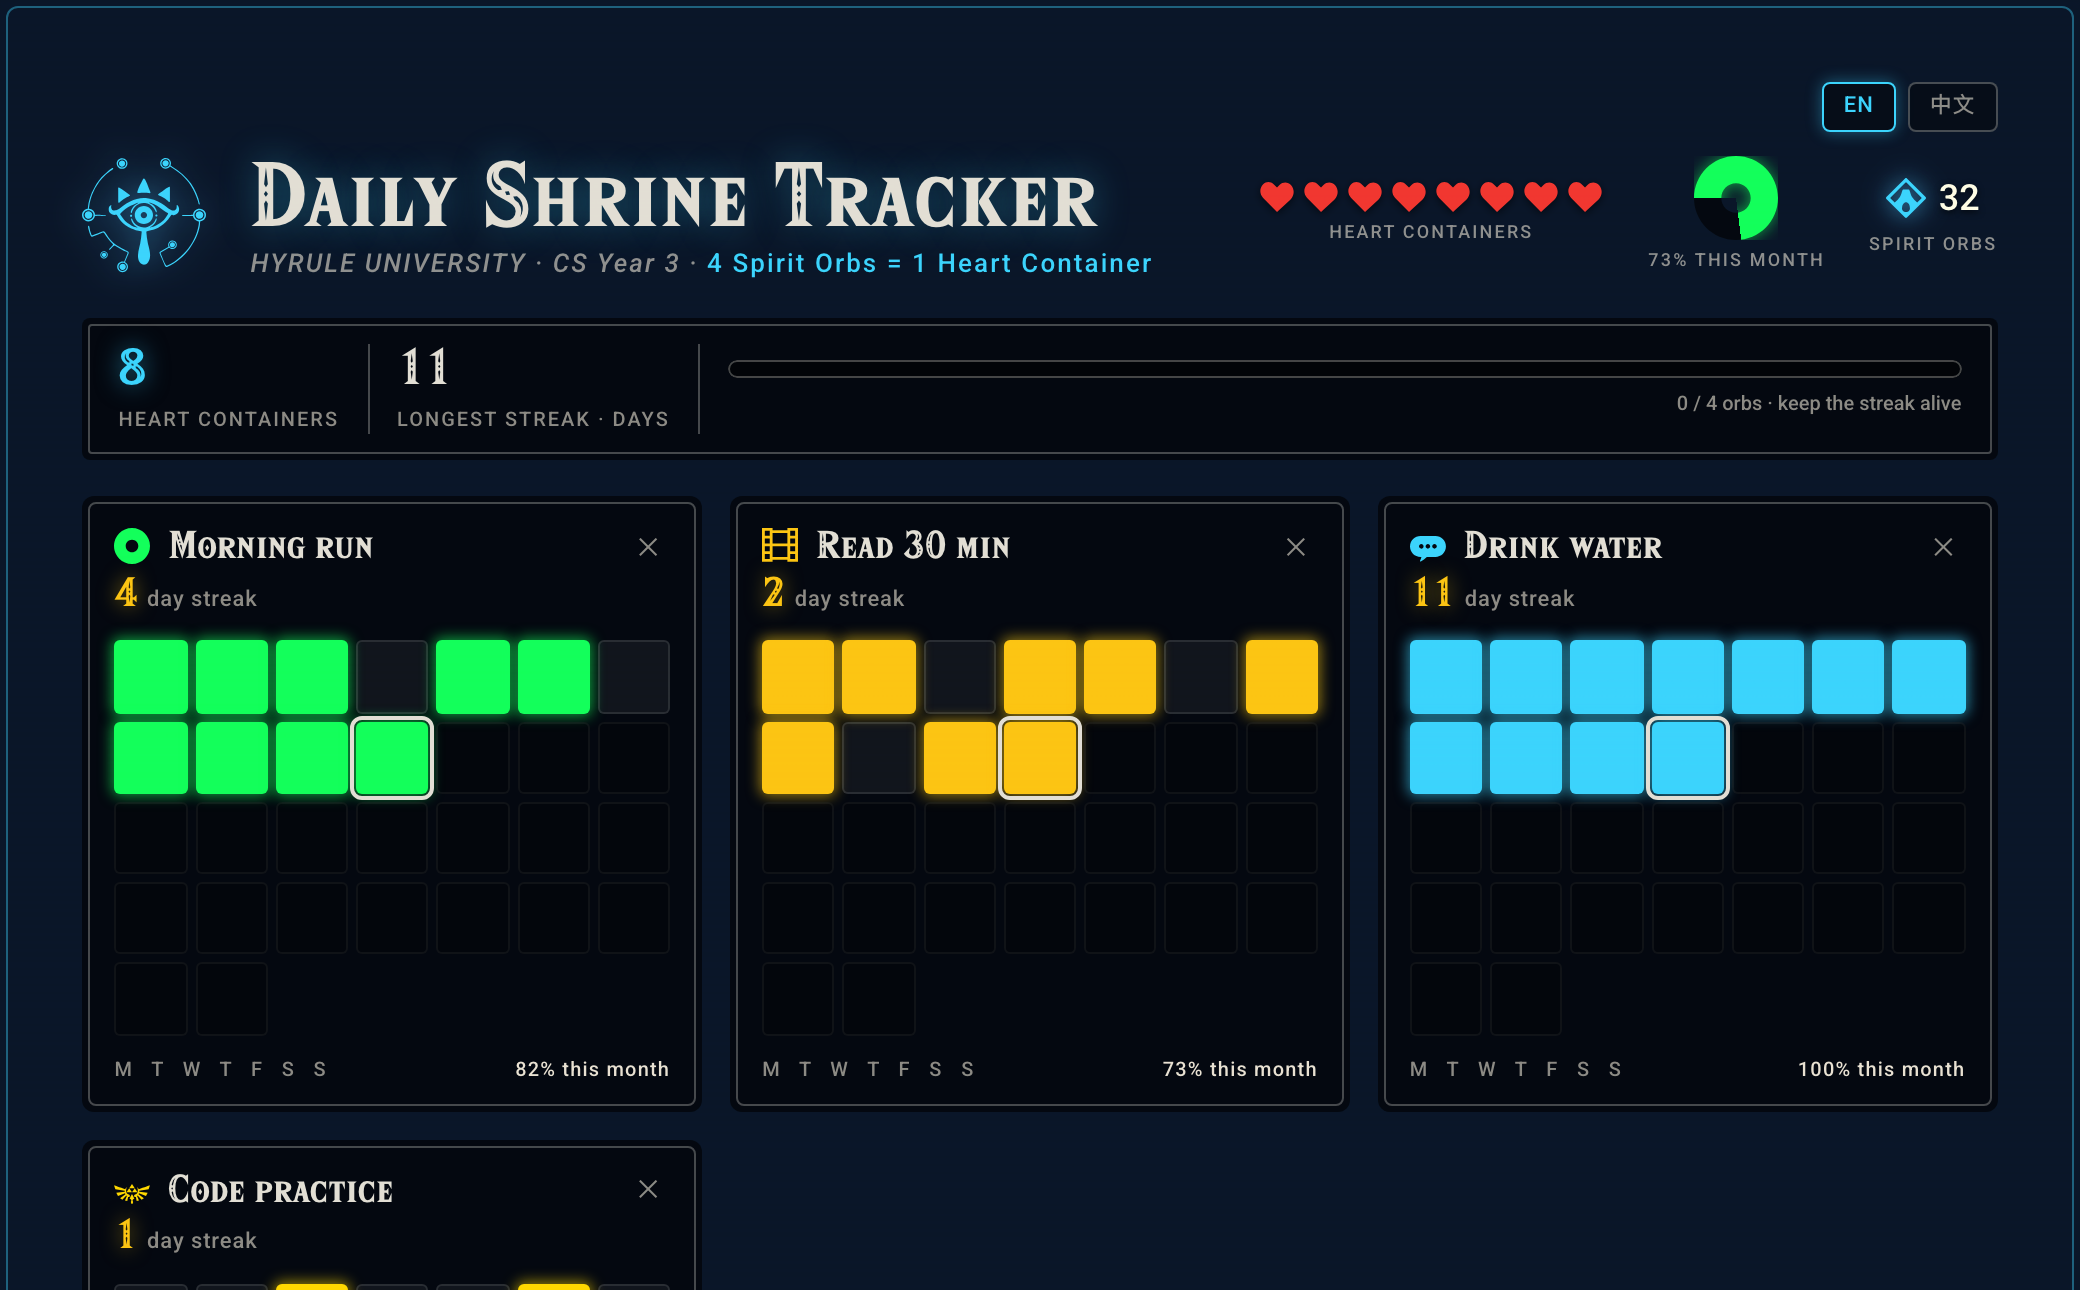
Task: Click the first heart container icon
Action: pos(1277,196)
